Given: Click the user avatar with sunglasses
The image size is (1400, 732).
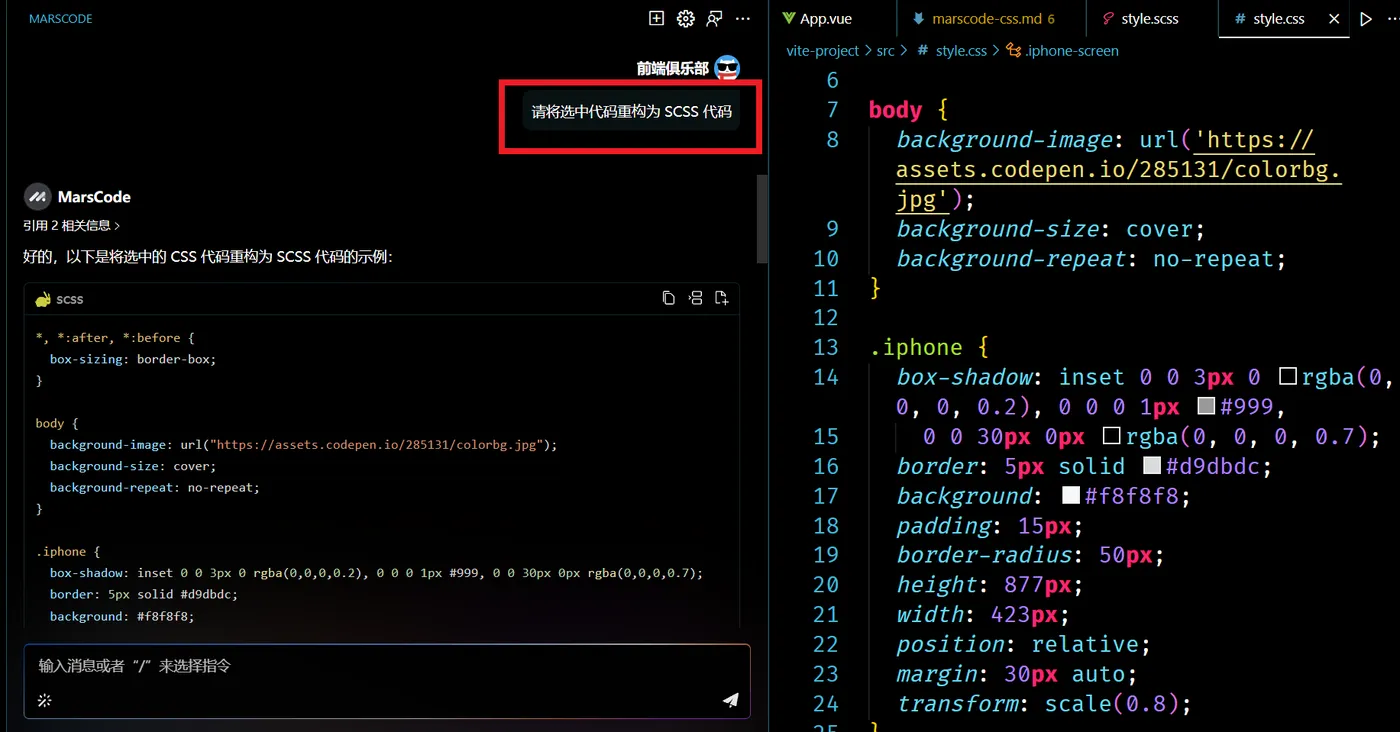Looking at the screenshot, I should (x=727, y=68).
